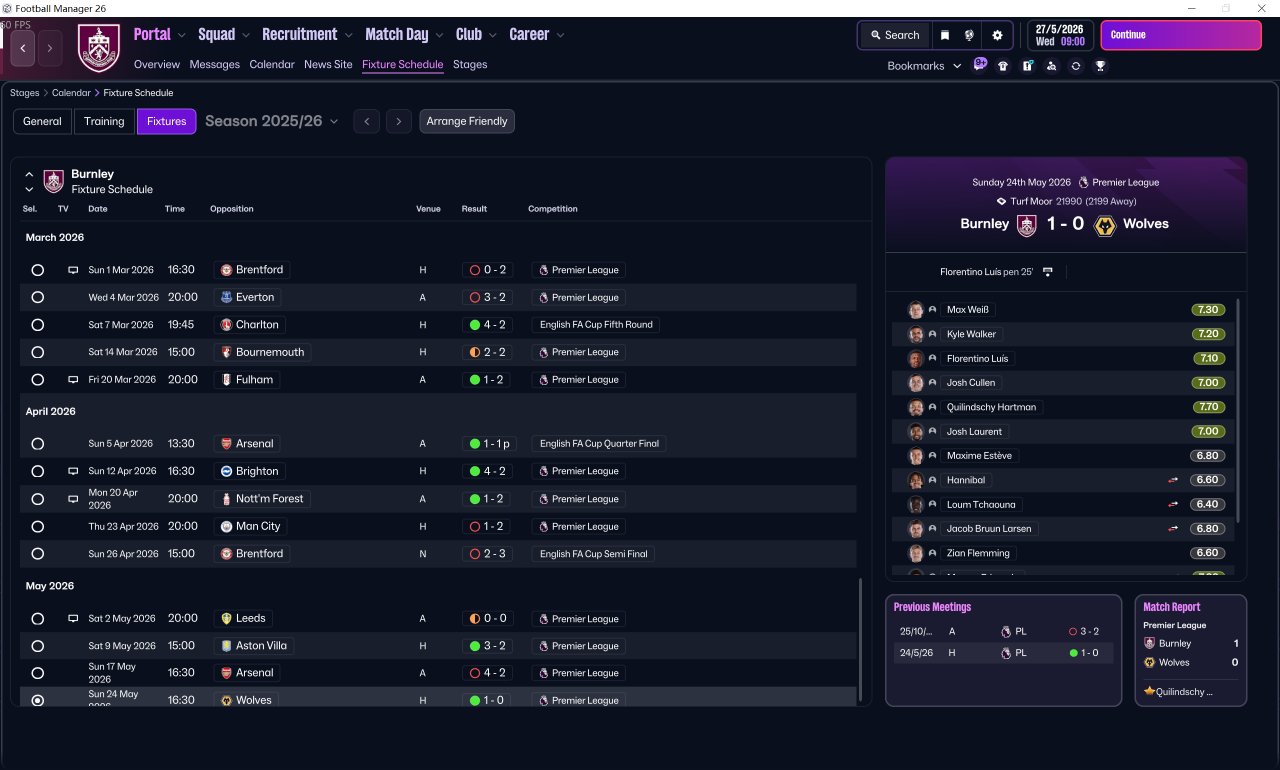Click the TV icon on the Brighton row
This screenshot has width=1280, height=770.
point(73,471)
